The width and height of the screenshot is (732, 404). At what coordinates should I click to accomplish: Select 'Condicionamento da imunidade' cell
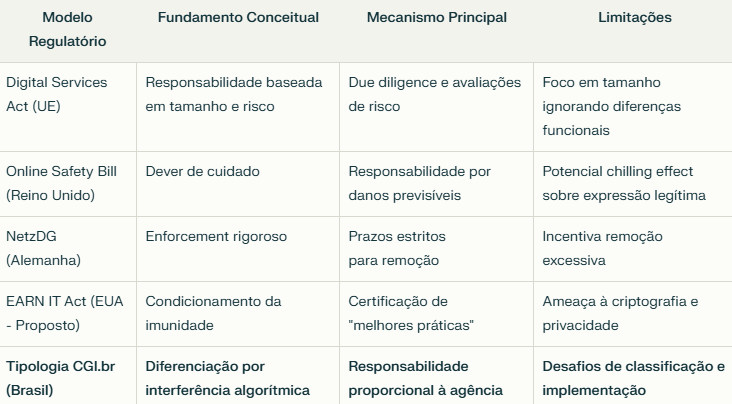point(238,314)
